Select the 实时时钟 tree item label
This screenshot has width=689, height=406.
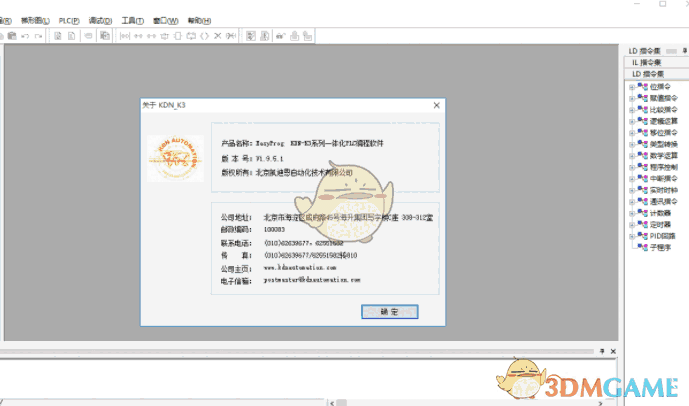(x=664, y=190)
